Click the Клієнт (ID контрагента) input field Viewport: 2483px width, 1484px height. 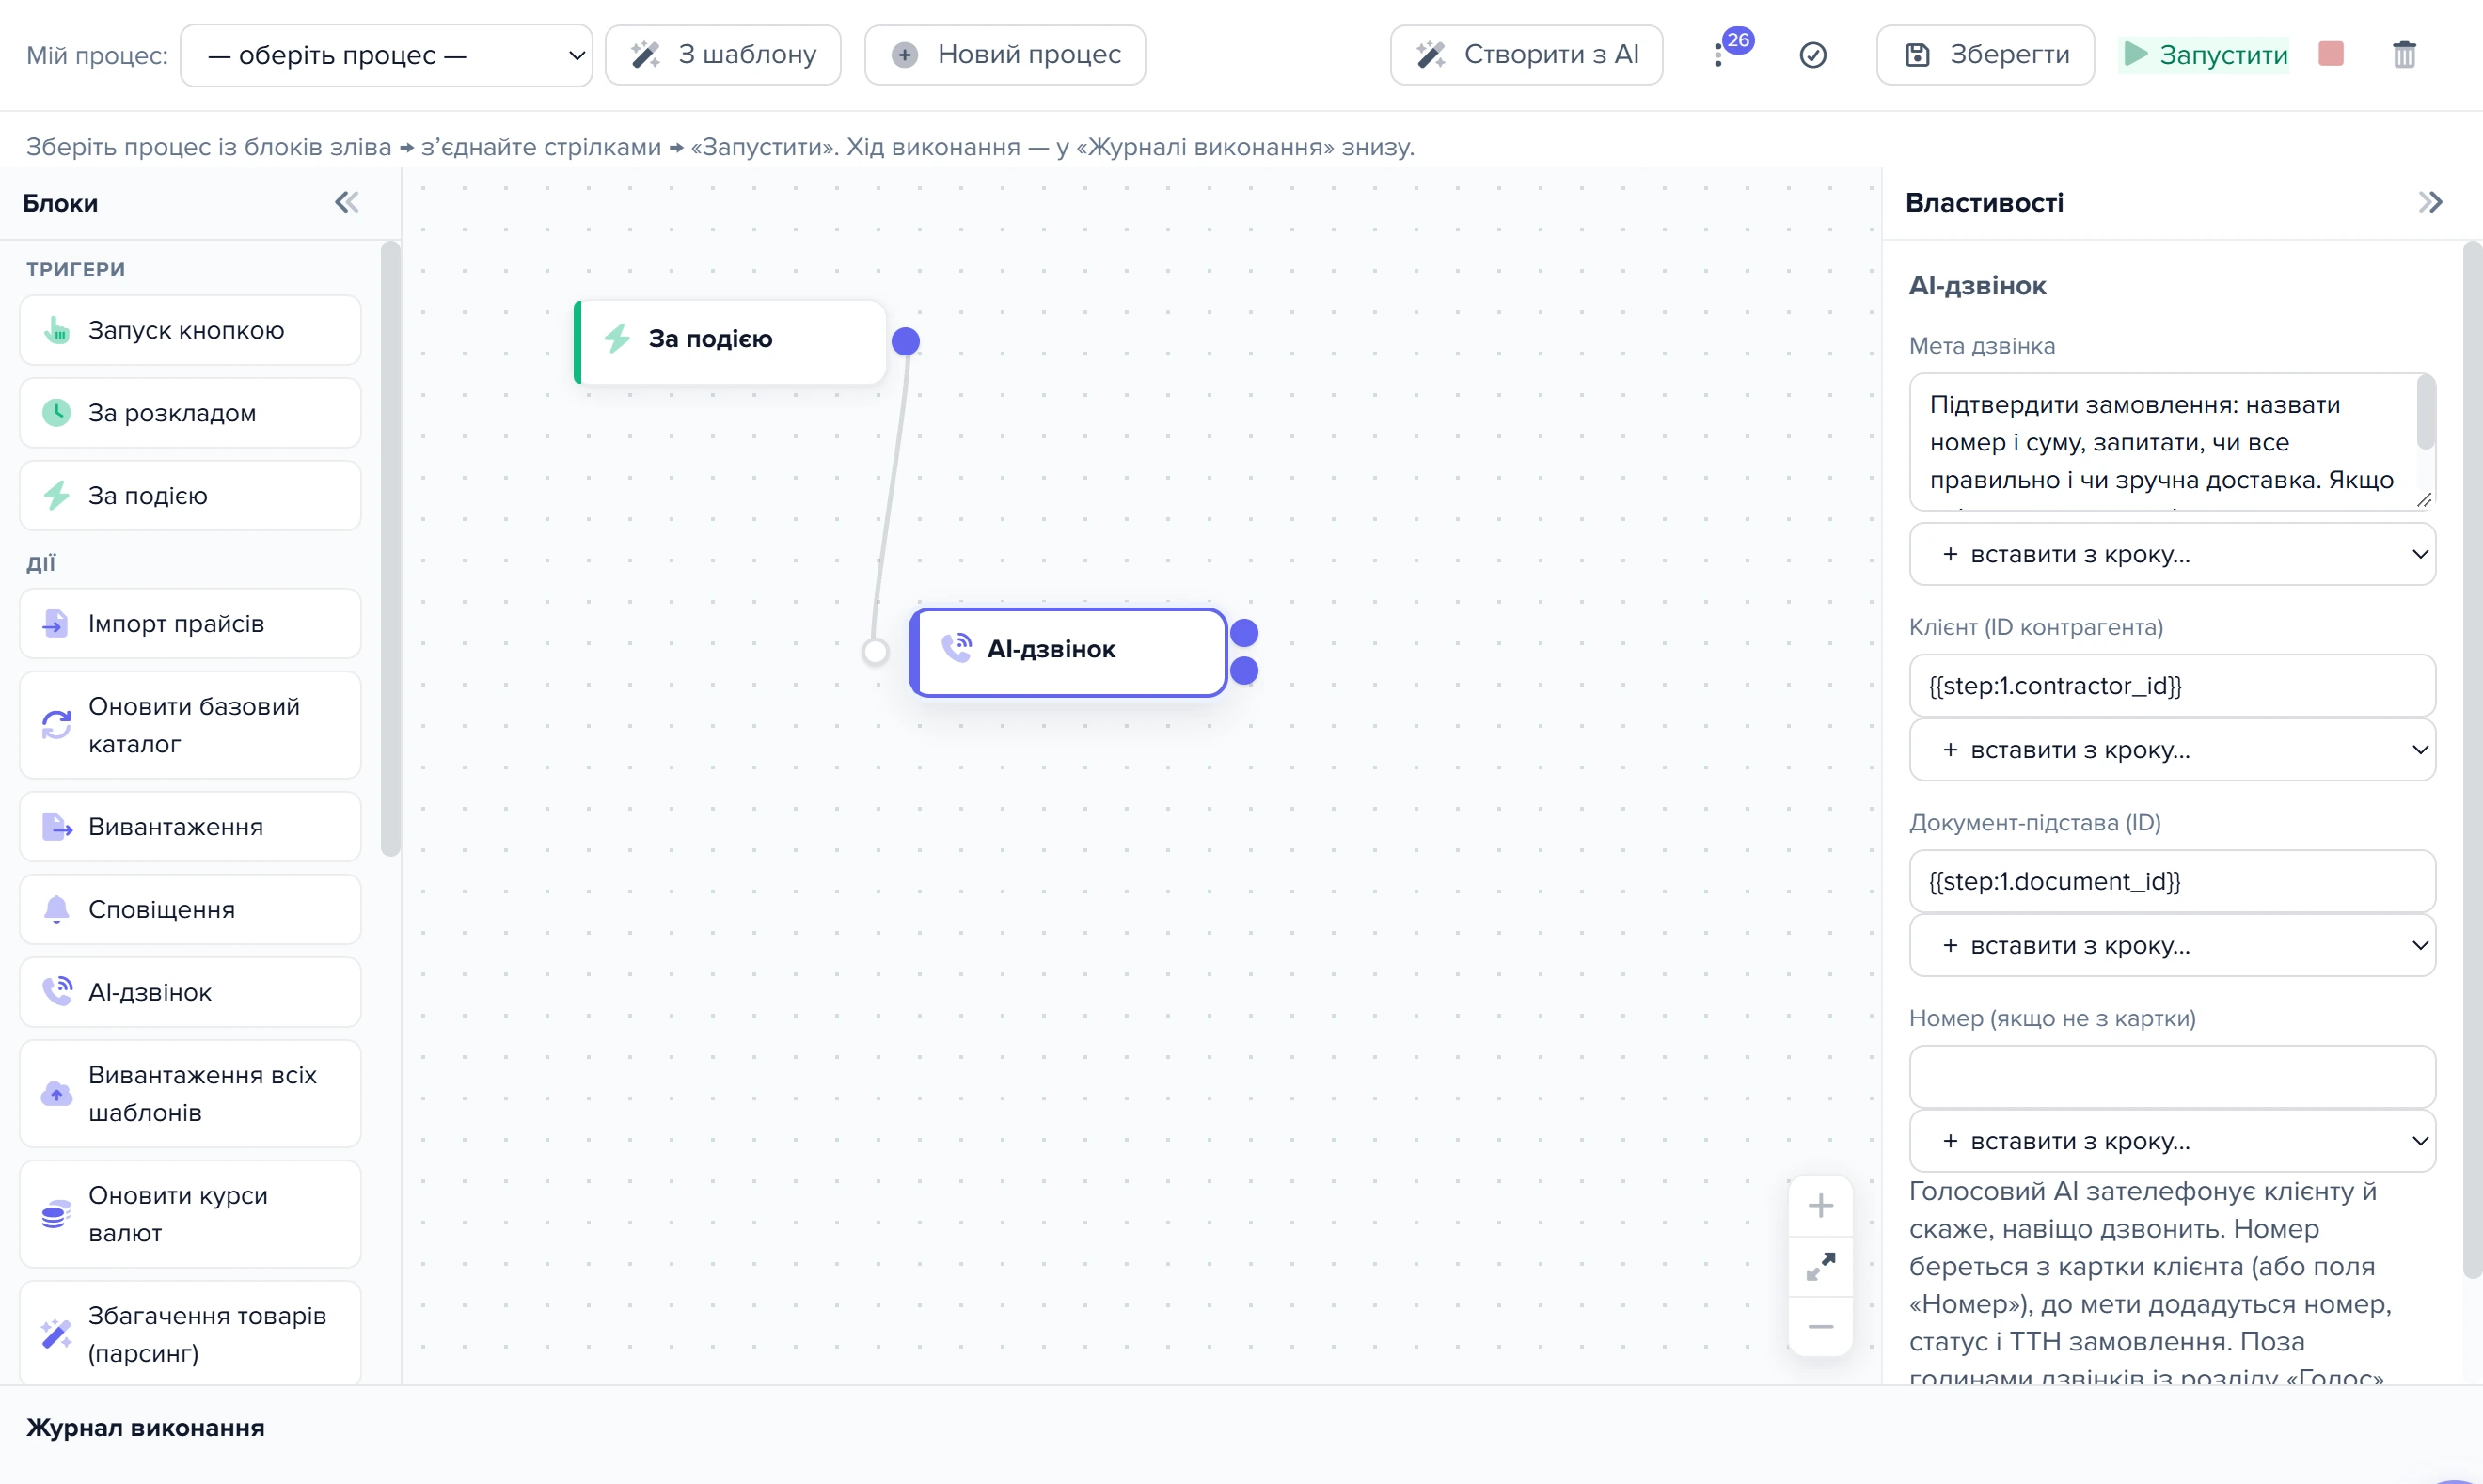(x=2172, y=686)
